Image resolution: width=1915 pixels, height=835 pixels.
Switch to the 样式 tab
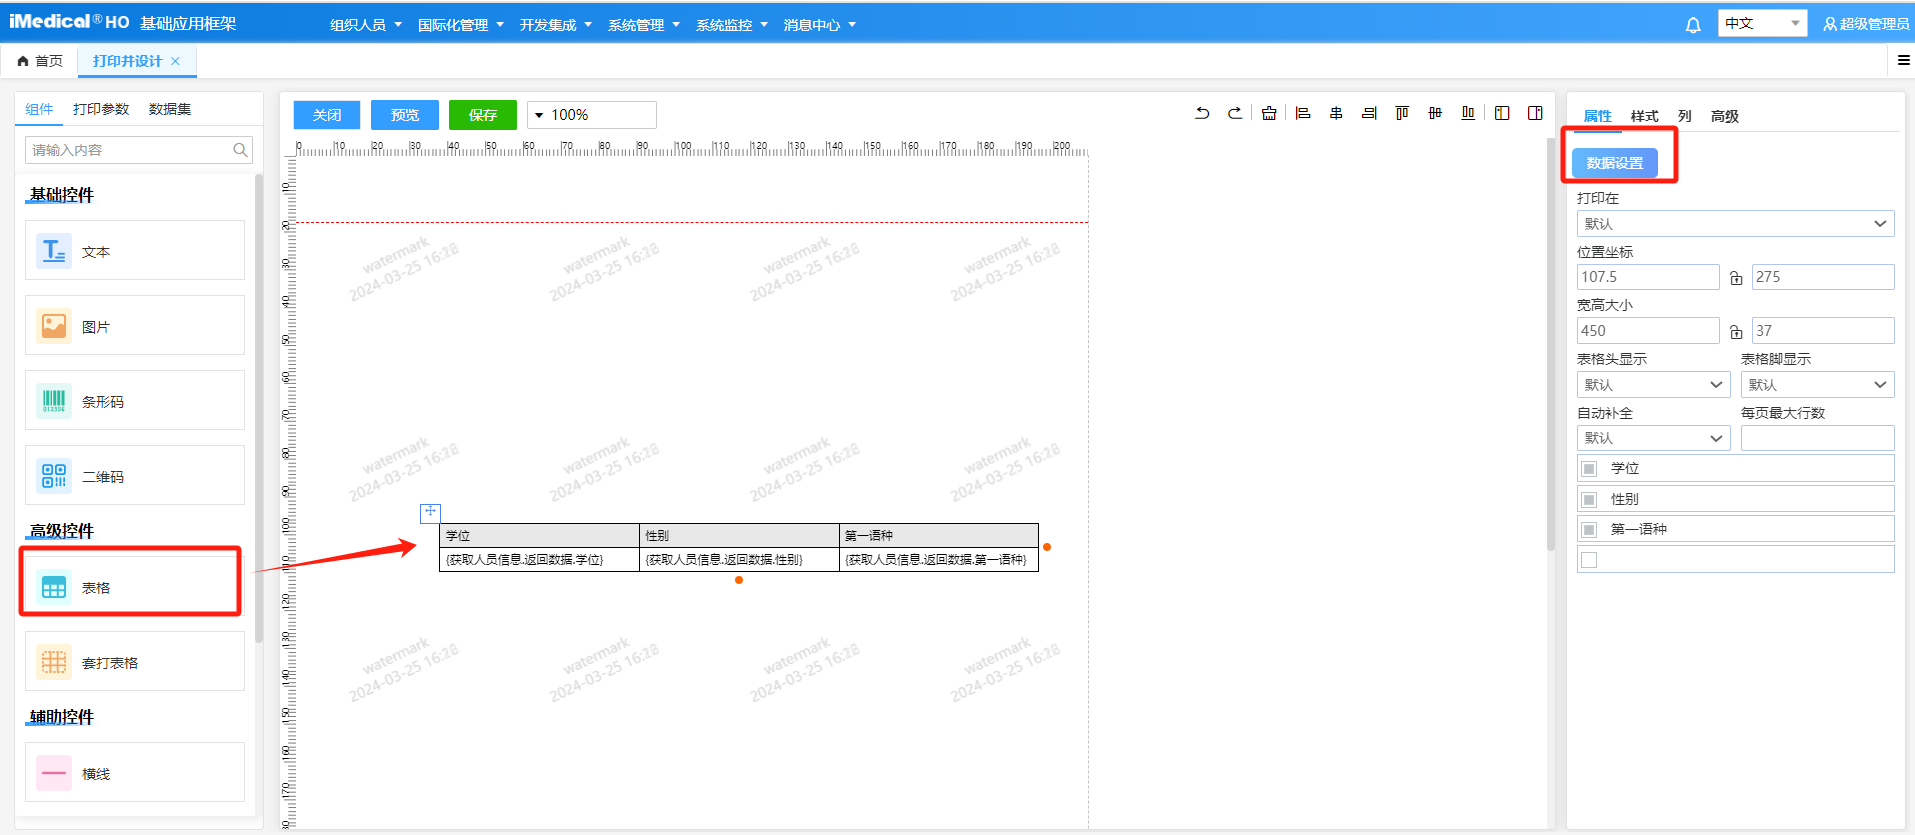[x=1644, y=116]
